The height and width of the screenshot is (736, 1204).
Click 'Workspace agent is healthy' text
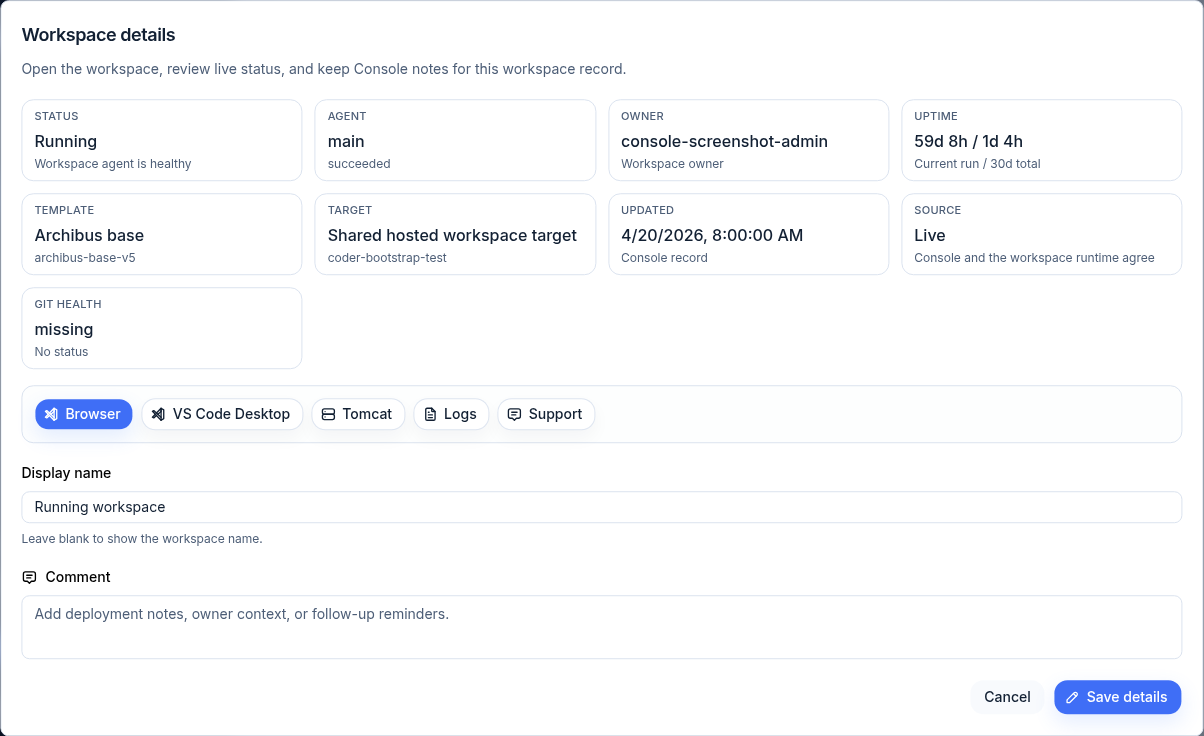113,164
